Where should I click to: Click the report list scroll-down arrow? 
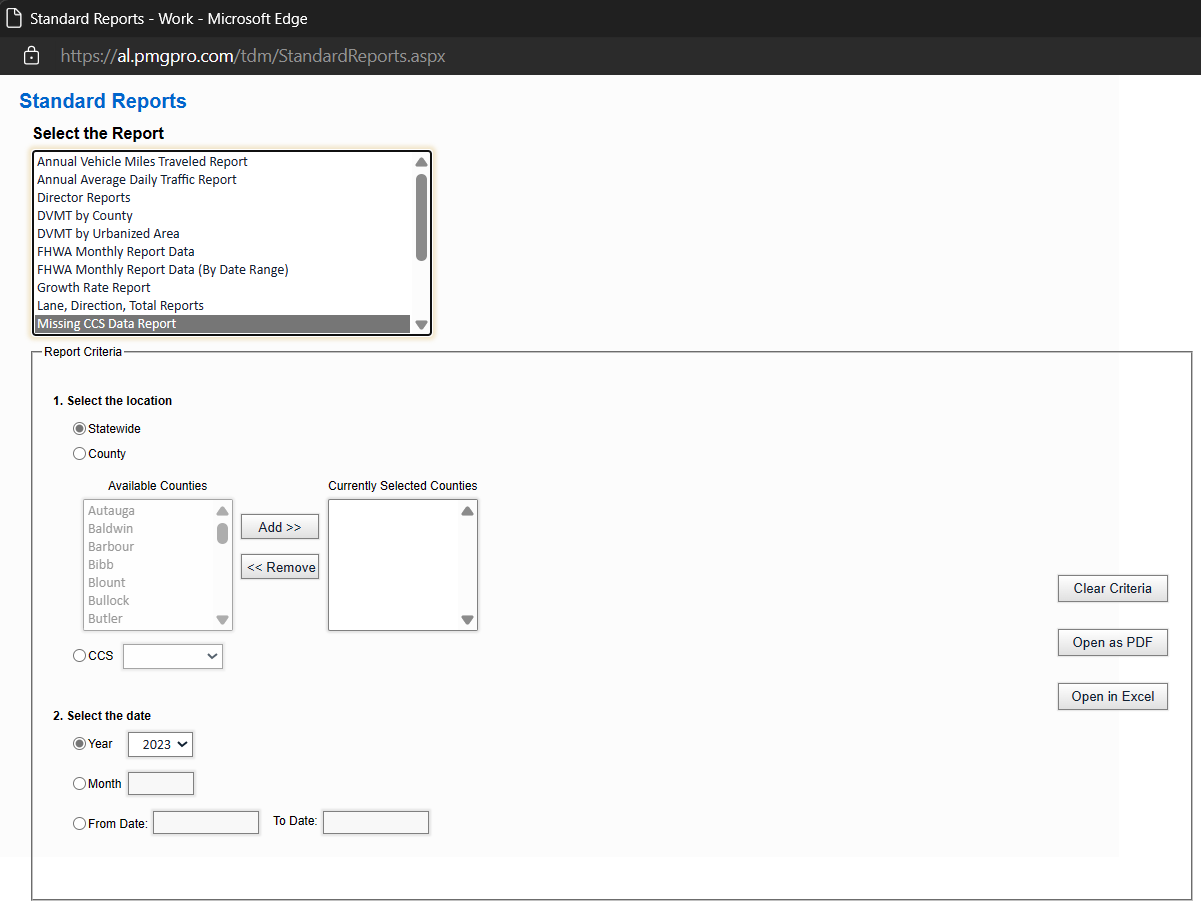[421, 325]
